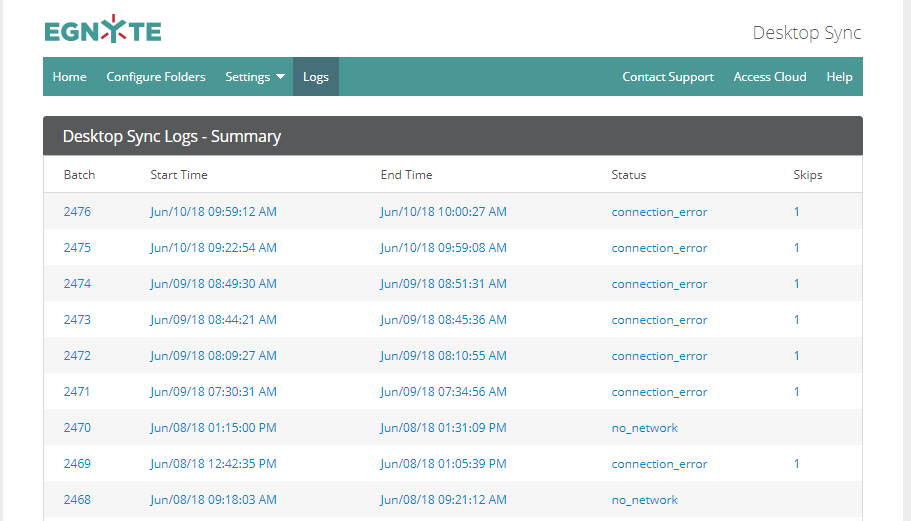Open batch 2476 log
The height and width of the screenshot is (521, 911).
(77, 211)
